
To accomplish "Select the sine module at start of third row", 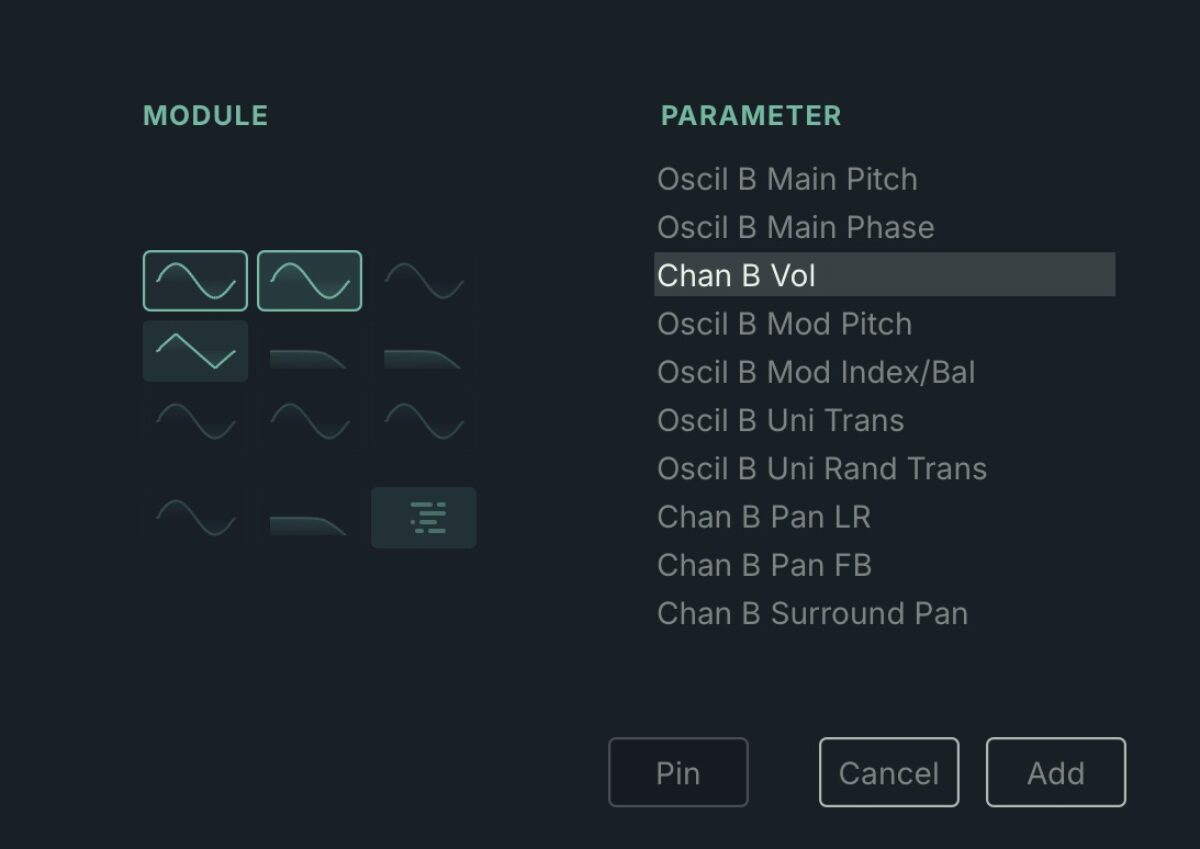I will [x=195, y=421].
